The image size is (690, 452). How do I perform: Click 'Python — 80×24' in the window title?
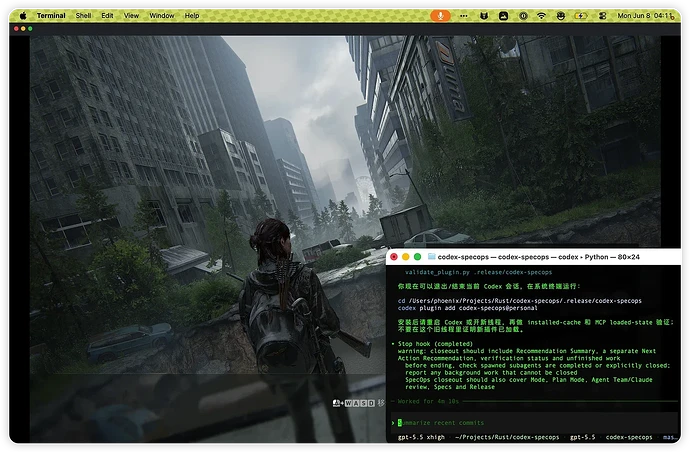(x=612, y=257)
